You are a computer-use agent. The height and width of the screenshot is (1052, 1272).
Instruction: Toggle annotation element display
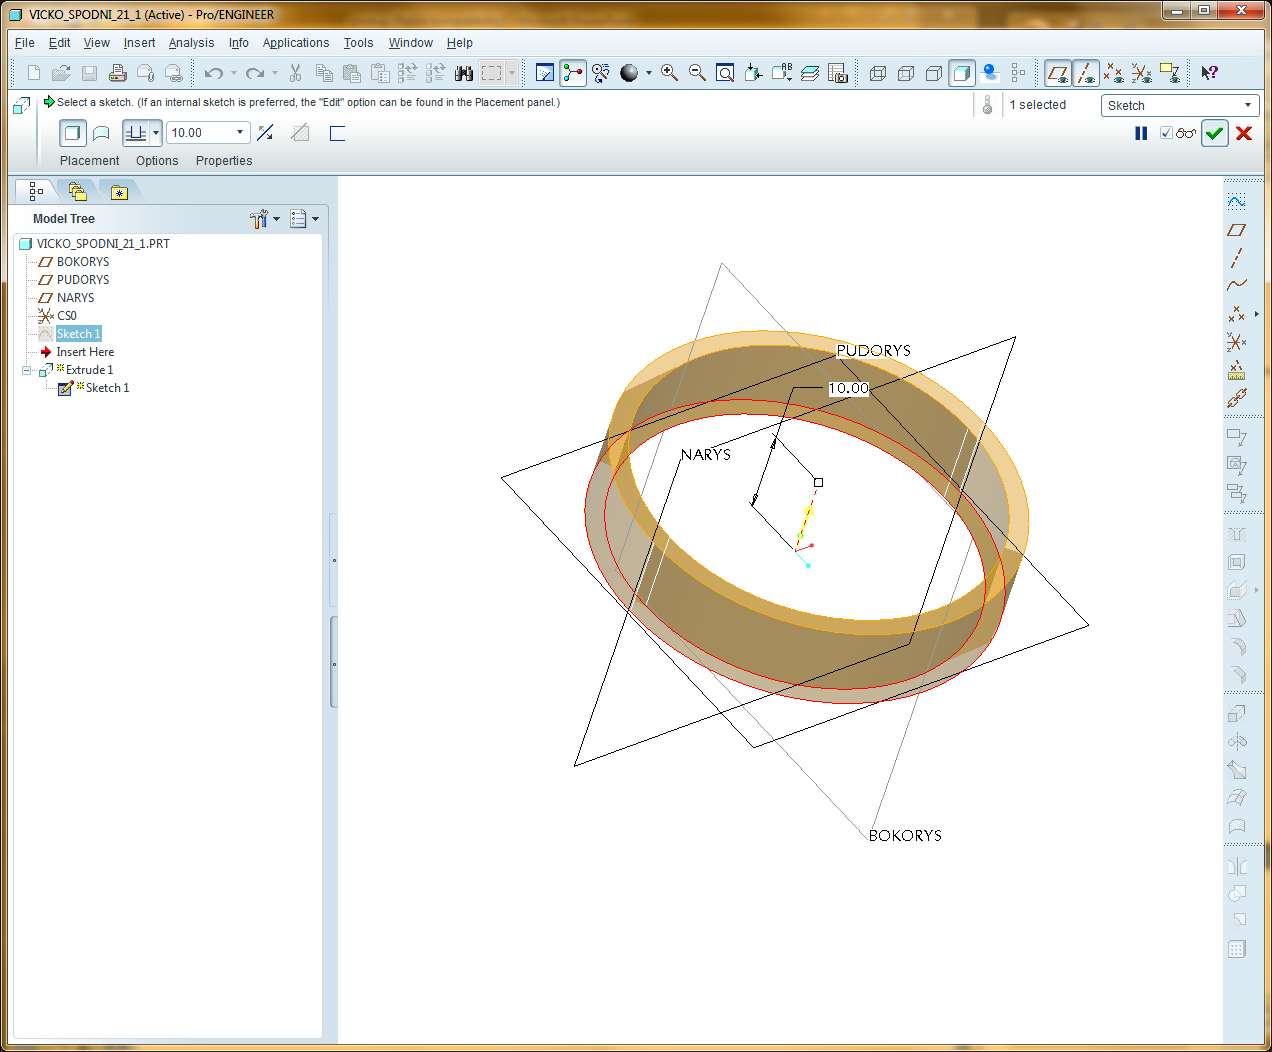pyautogui.click(x=1169, y=73)
